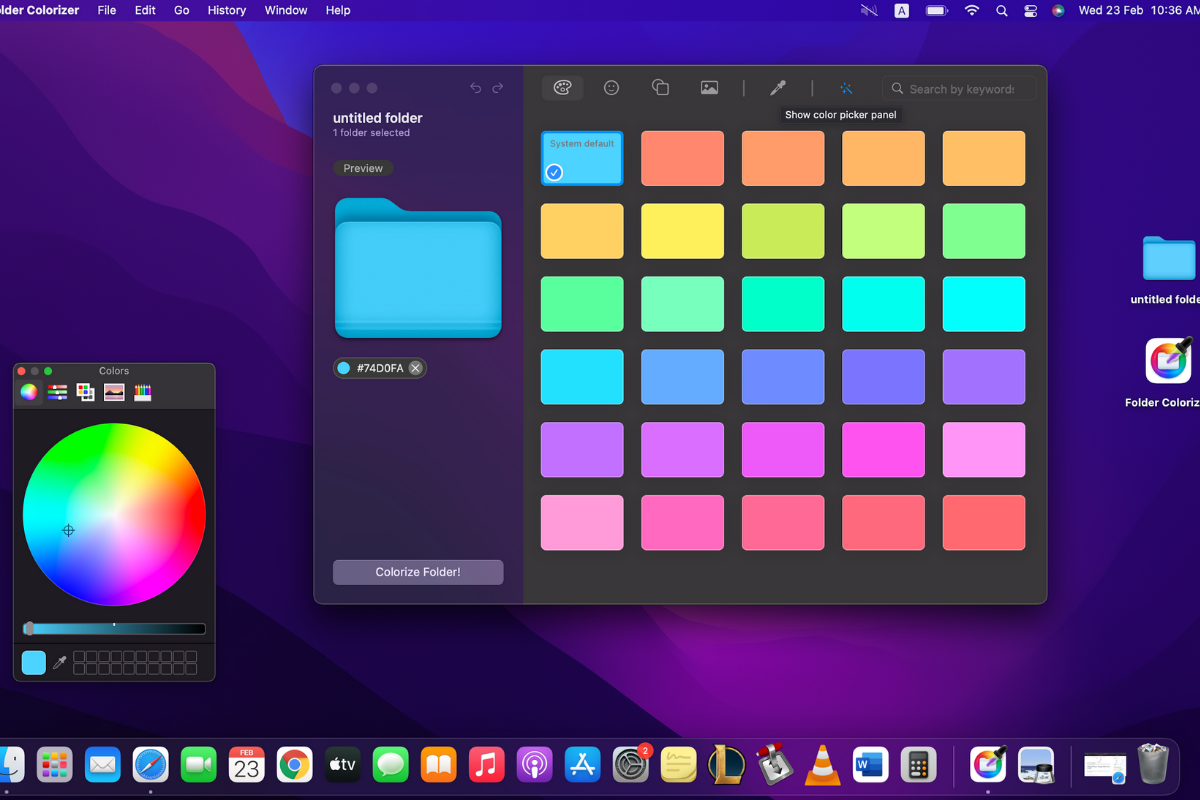The height and width of the screenshot is (800, 1200).
Task: Open the Help menu
Action: coord(338,10)
